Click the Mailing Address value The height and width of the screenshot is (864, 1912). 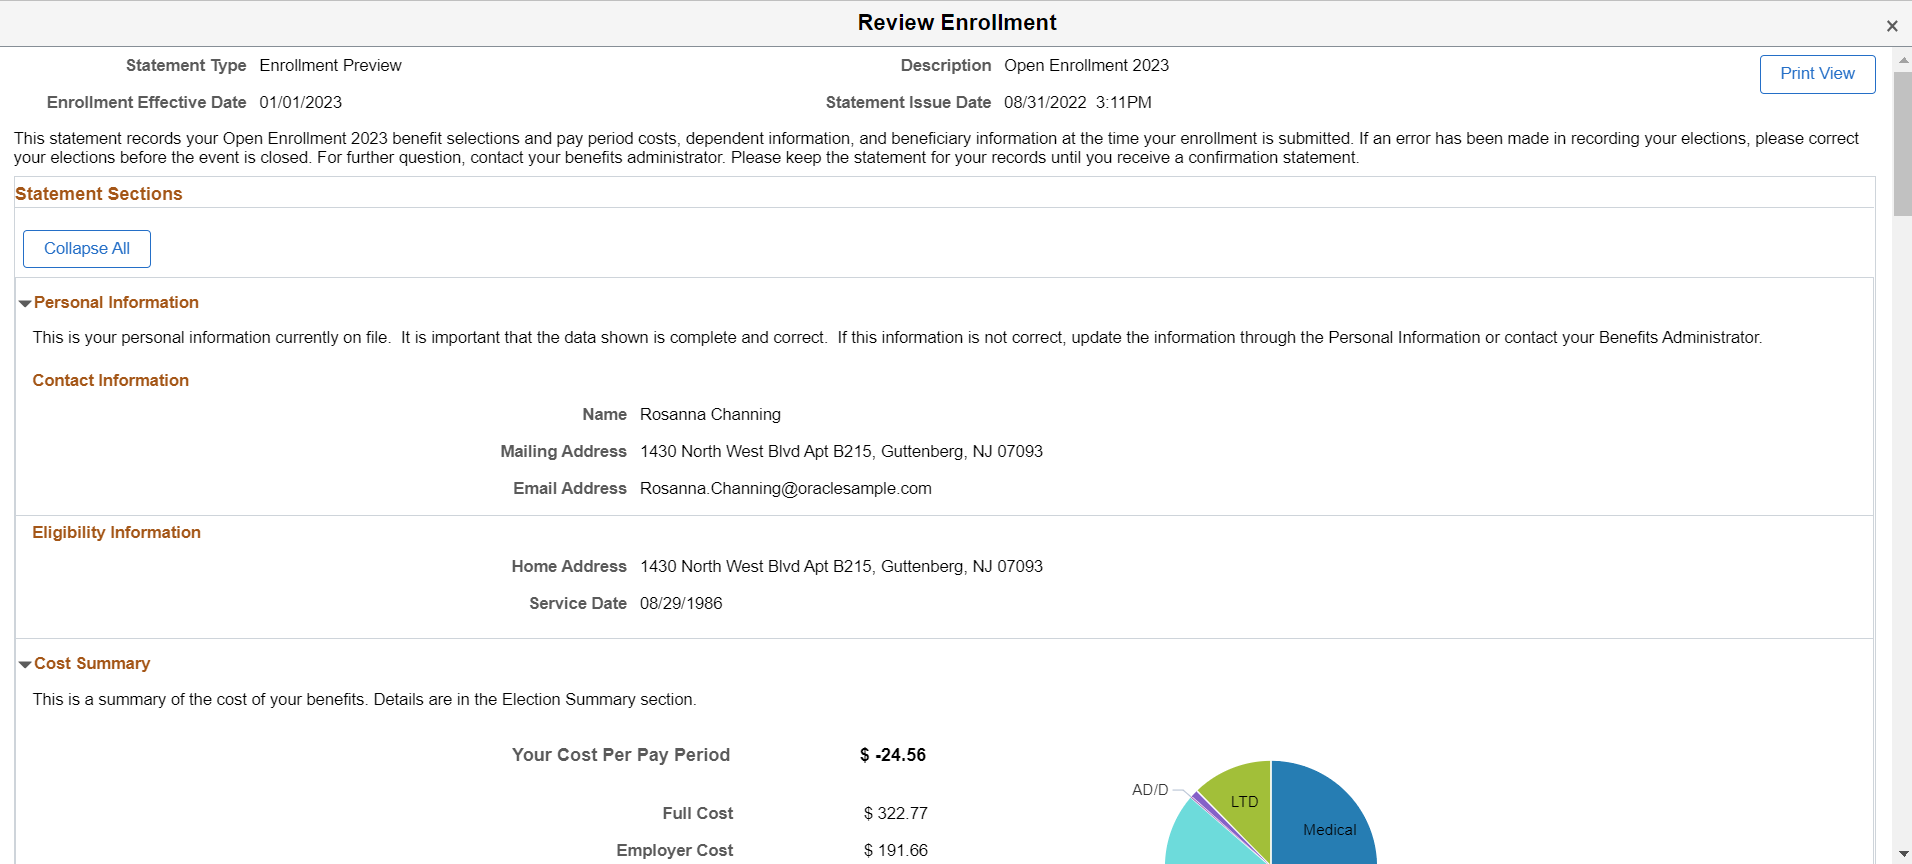pos(841,451)
